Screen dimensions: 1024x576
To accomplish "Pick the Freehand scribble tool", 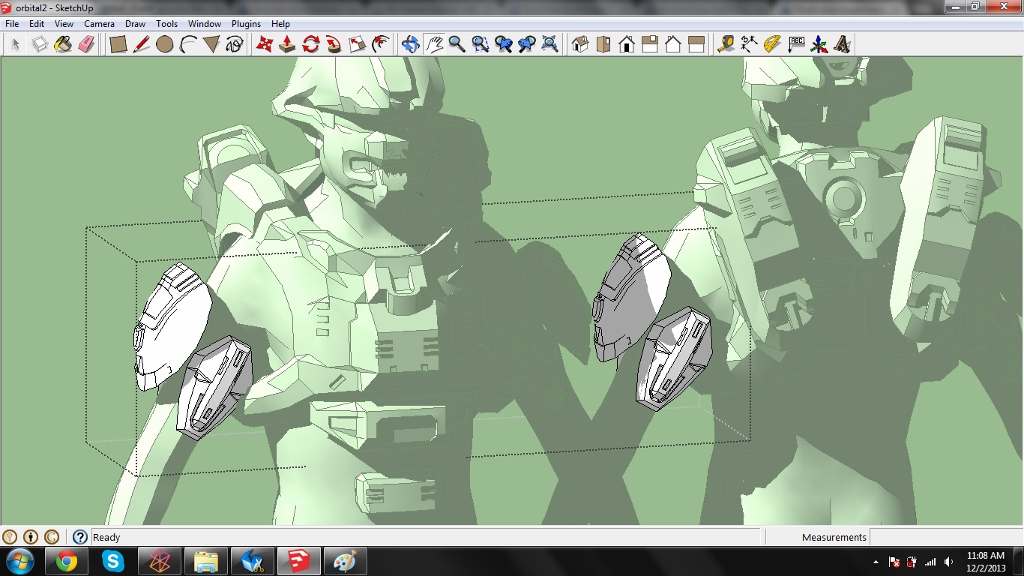I will click(x=235, y=44).
